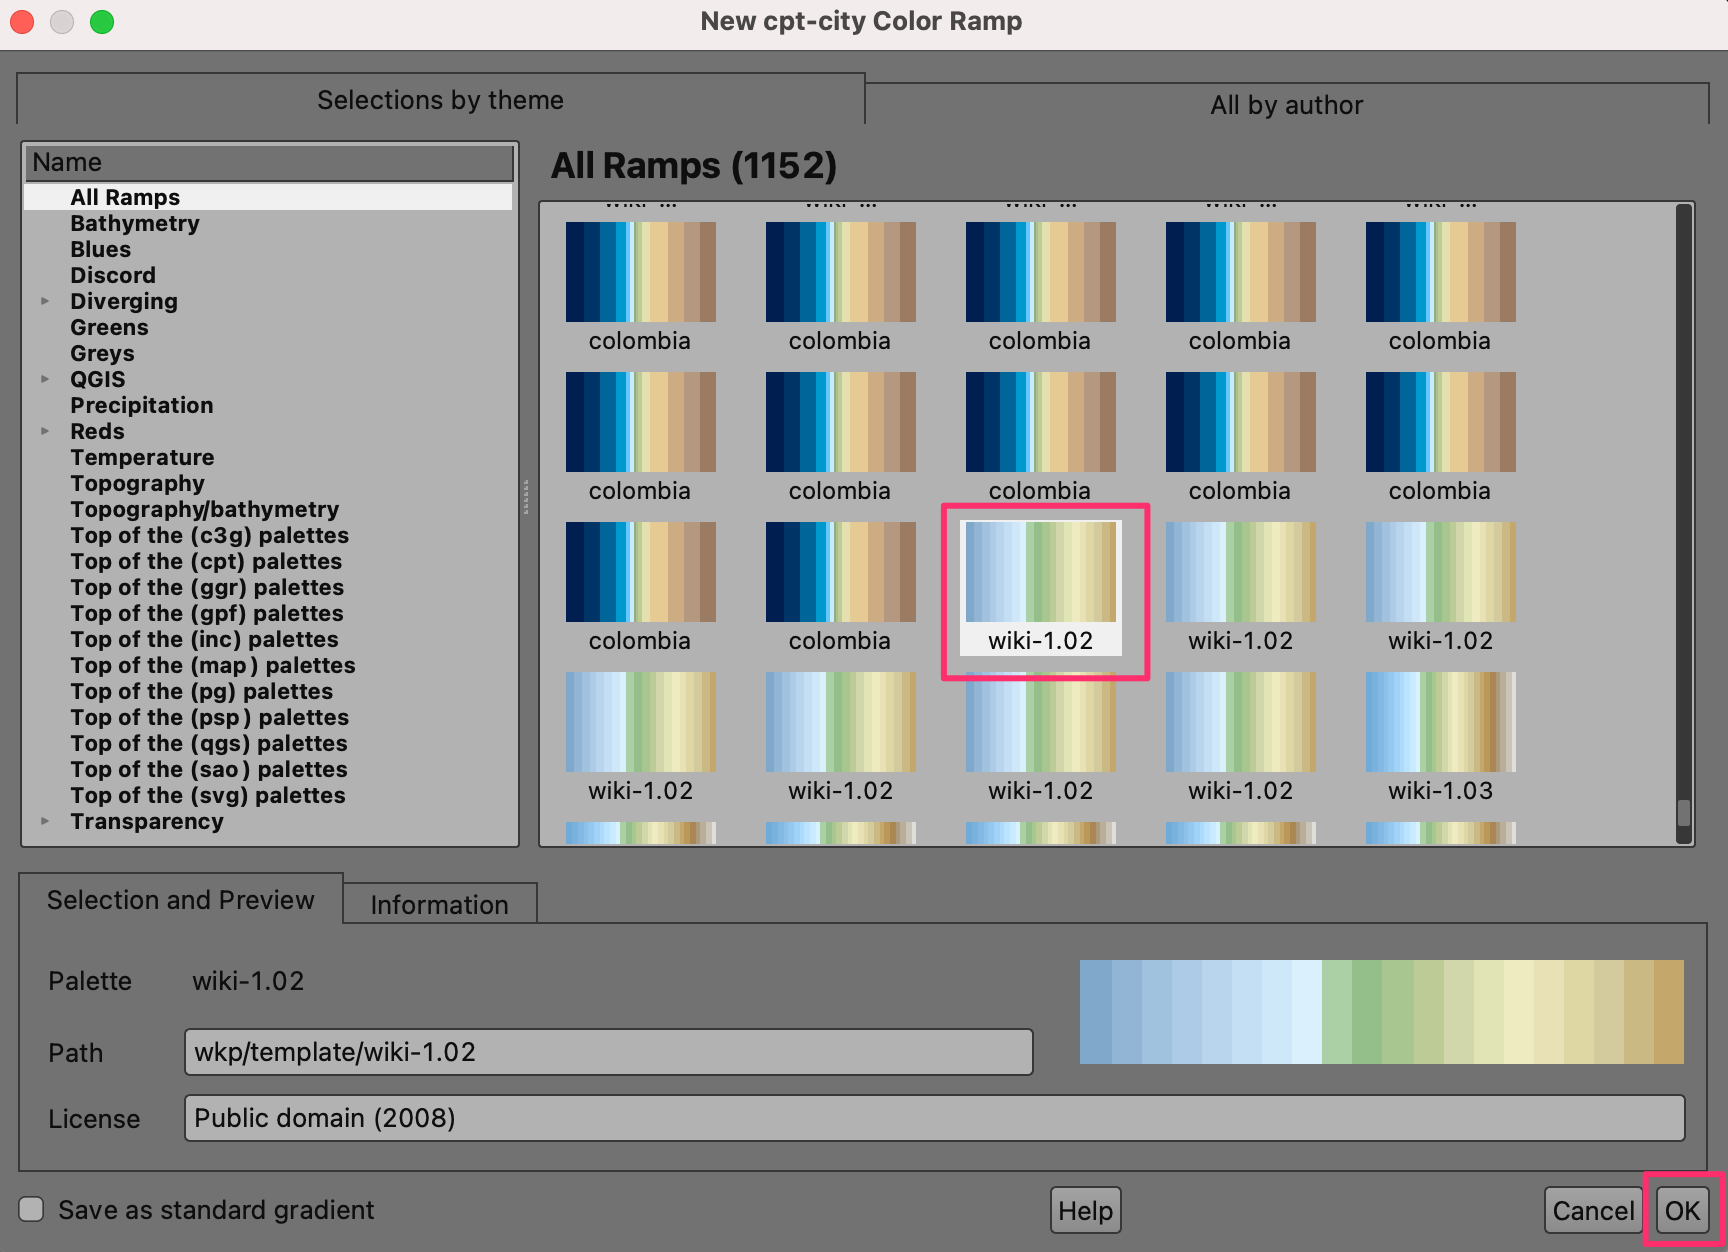
Task: Open Help for cpt-city ramps
Action: coord(1085,1211)
